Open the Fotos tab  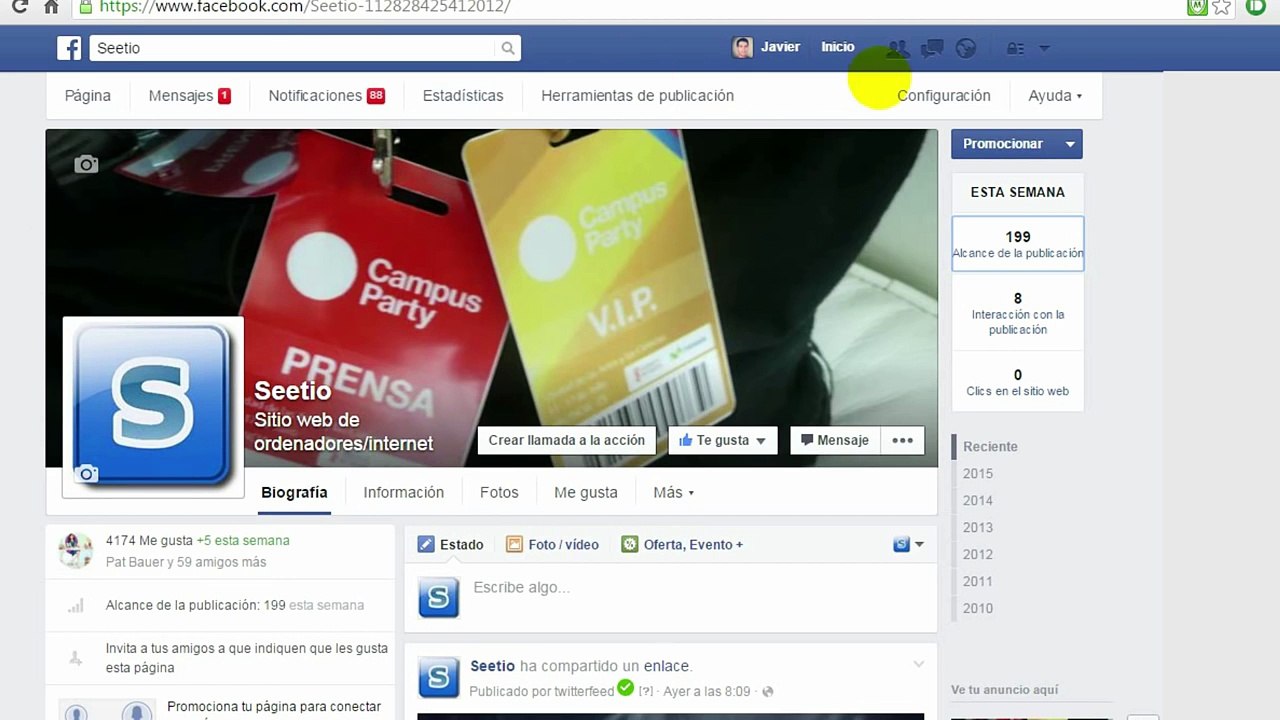499,492
